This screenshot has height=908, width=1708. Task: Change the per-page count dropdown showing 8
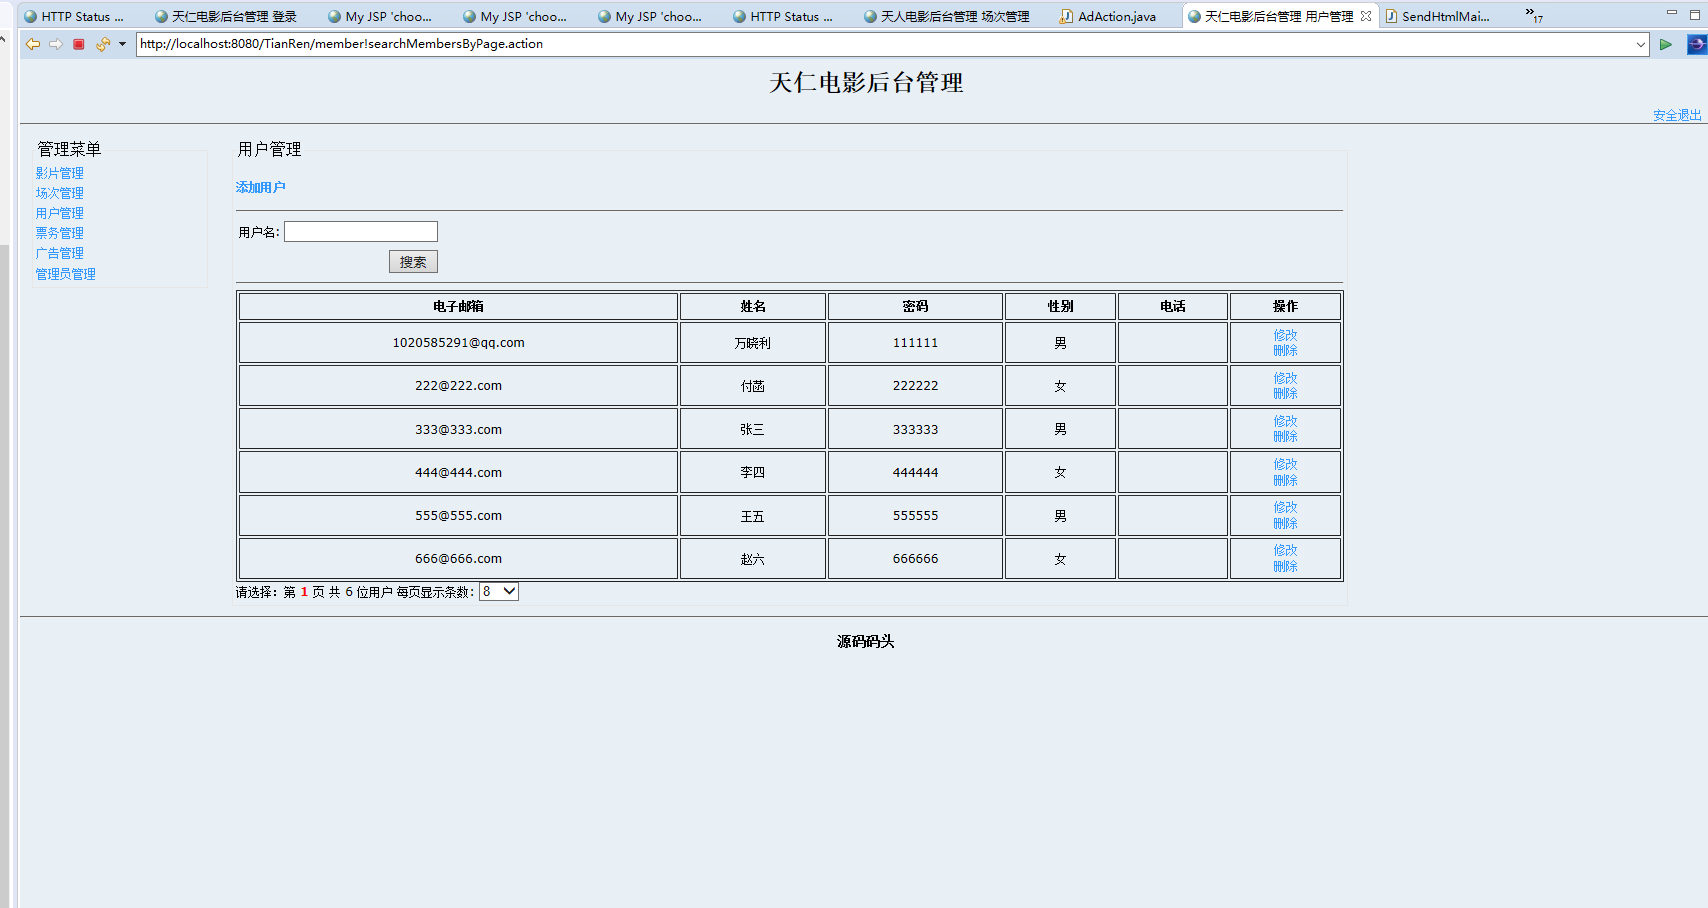pyautogui.click(x=497, y=591)
